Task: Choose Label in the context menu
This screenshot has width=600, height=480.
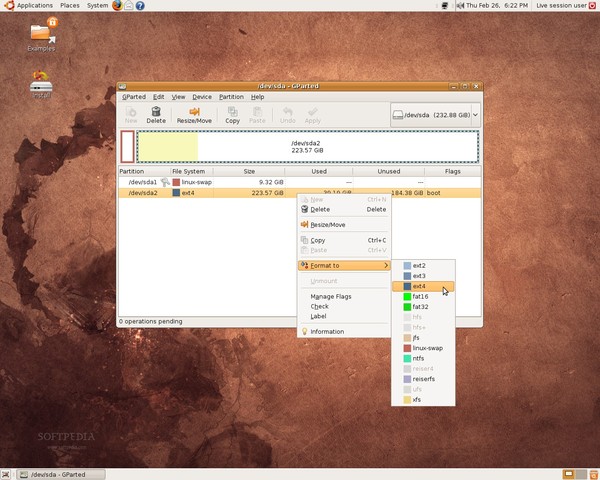Action: click(x=344, y=316)
